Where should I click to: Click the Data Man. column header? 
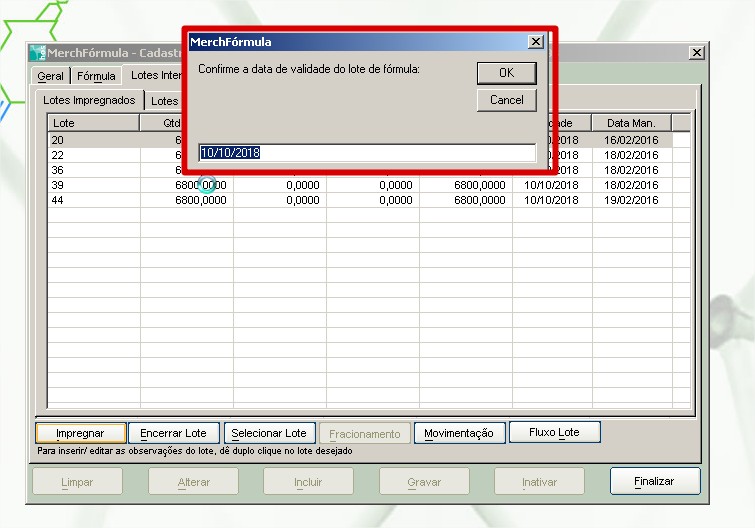coord(631,123)
